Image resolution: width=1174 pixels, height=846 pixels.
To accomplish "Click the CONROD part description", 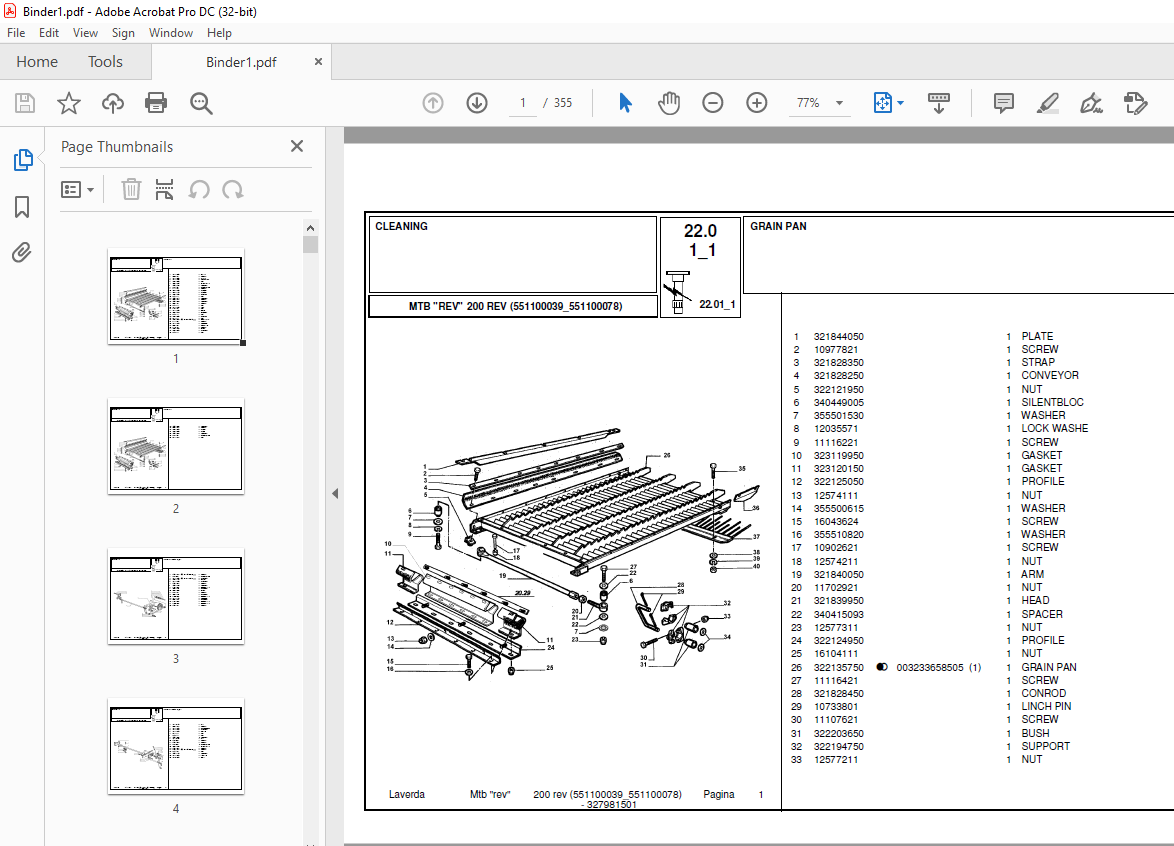I will coord(1043,693).
